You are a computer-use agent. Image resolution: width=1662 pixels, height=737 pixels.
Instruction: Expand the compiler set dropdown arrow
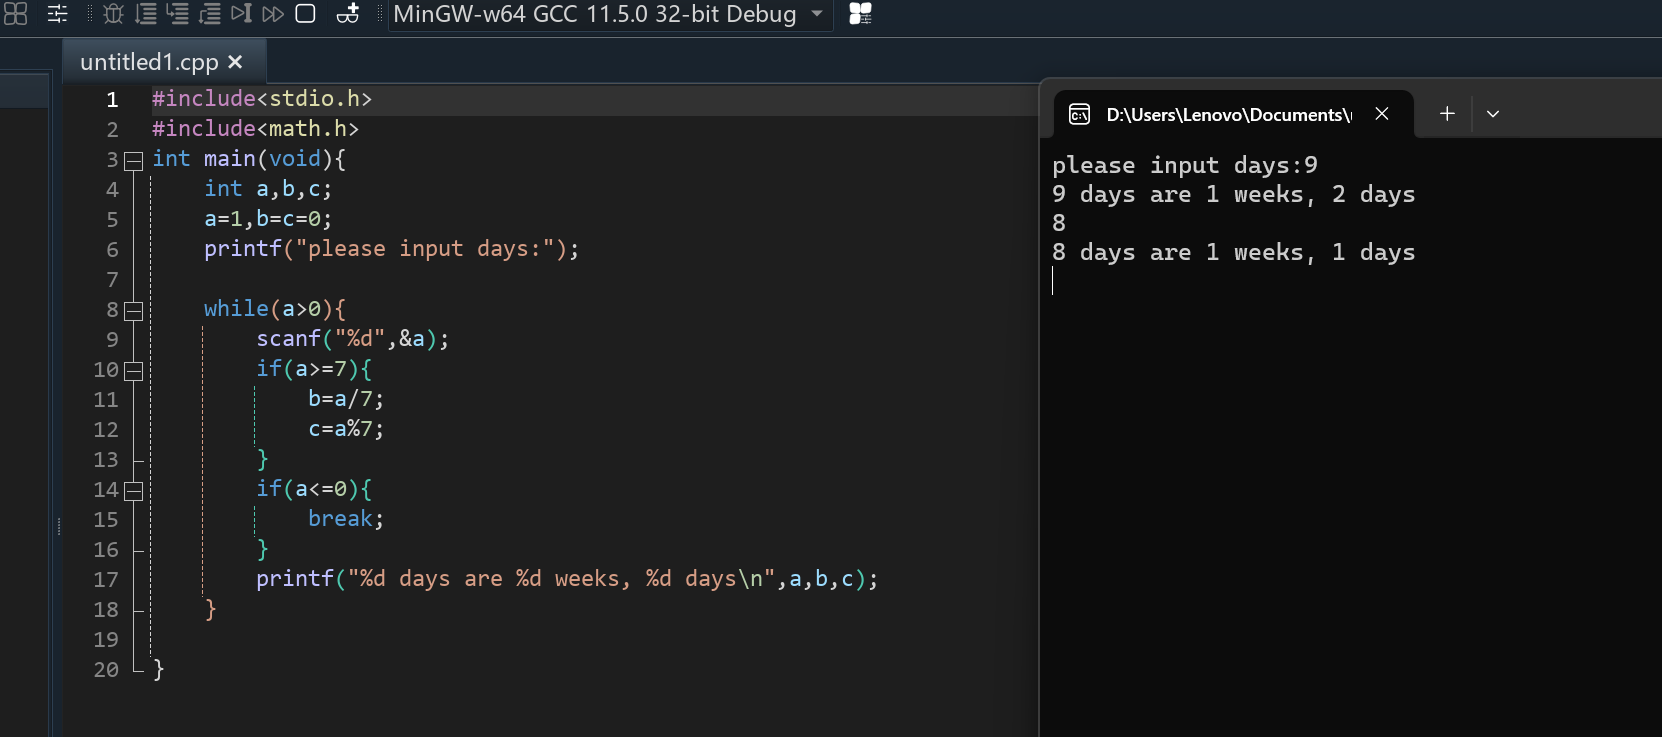coord(817,14)
